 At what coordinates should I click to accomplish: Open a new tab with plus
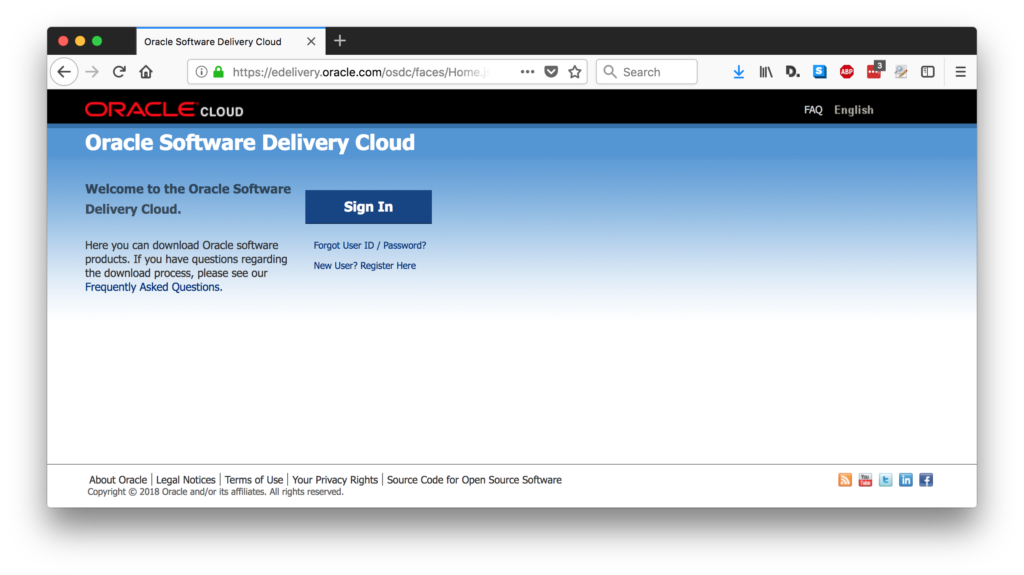[x=340, y=41]
